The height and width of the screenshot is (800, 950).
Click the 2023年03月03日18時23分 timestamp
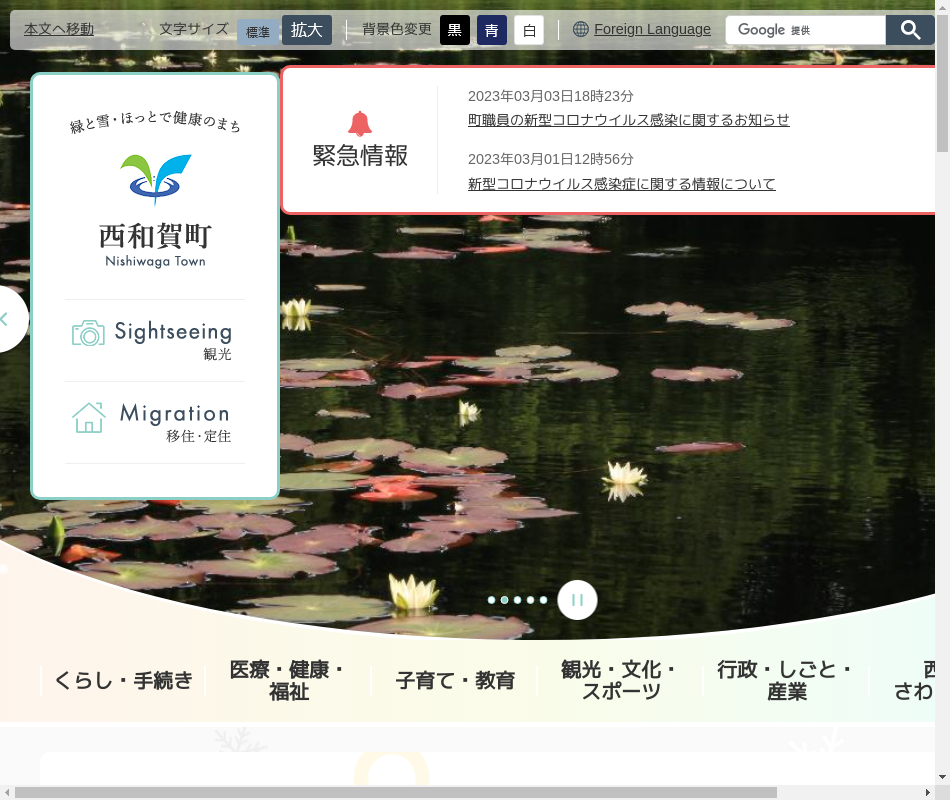(x=551, y=96)
